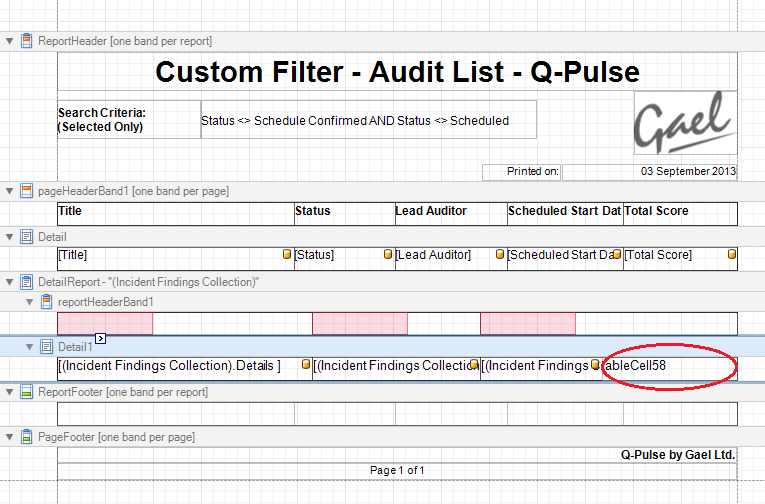
Task: Click binding icon on the third Detail1 cell, [(Incident Findings
Action: pyautogui.click(x=595, y=364)
